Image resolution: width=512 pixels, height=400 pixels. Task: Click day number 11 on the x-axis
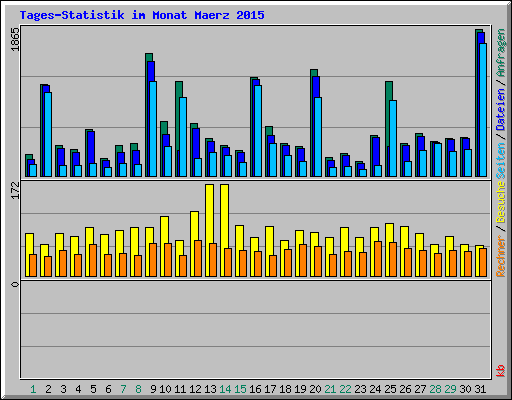click(180, 389)
